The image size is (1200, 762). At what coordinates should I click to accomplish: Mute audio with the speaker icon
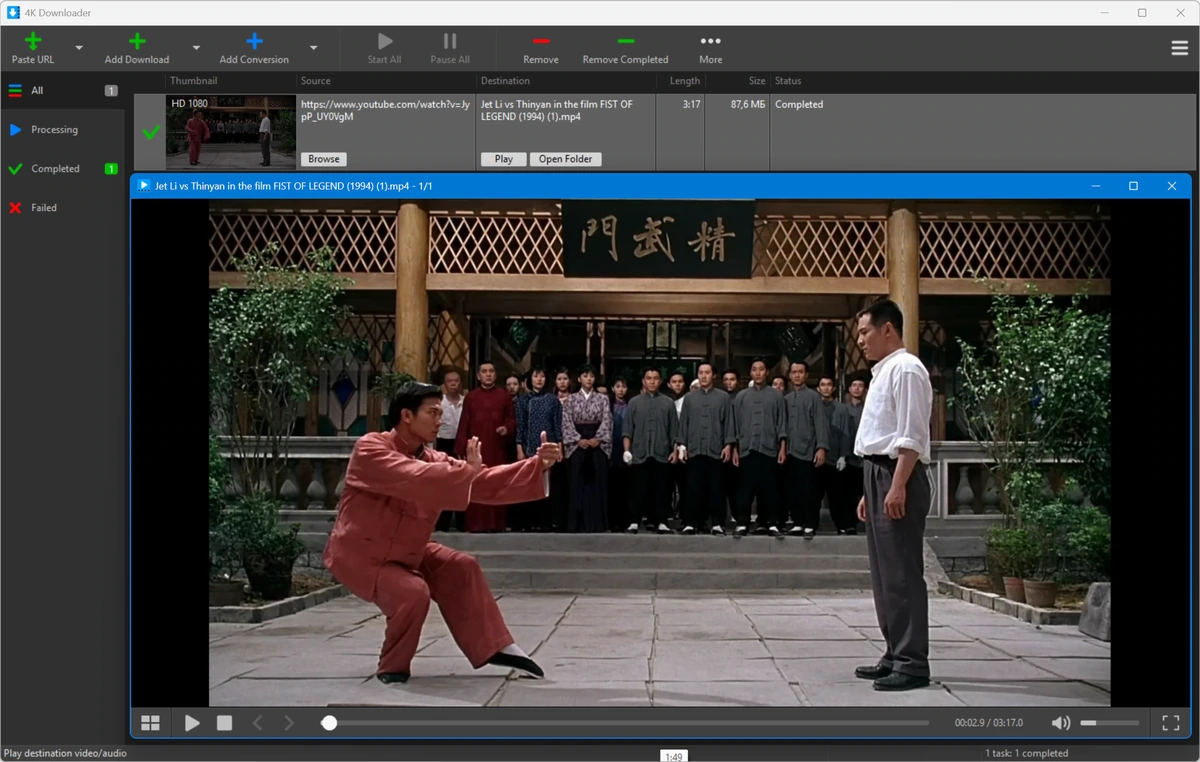click(x=1061, y=723)
